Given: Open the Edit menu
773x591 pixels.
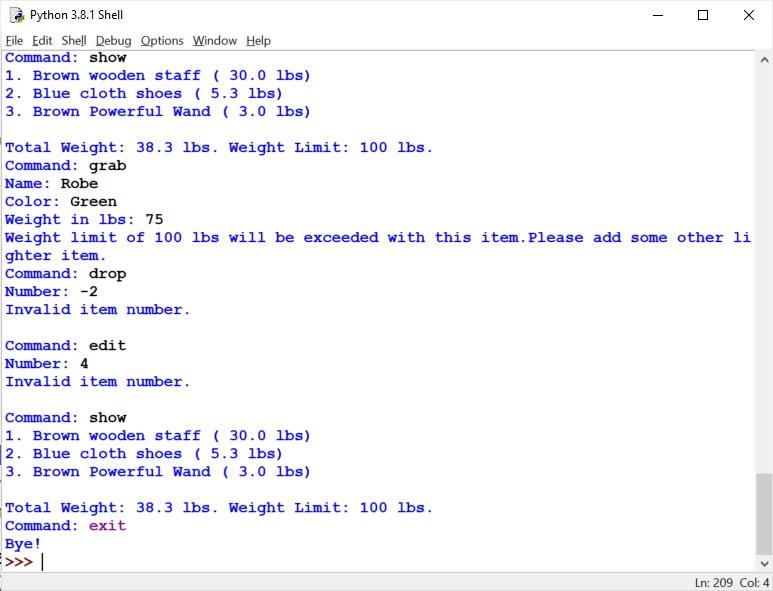Looking at the screenshot, I should pyautogui.click(x=42, y=40).
